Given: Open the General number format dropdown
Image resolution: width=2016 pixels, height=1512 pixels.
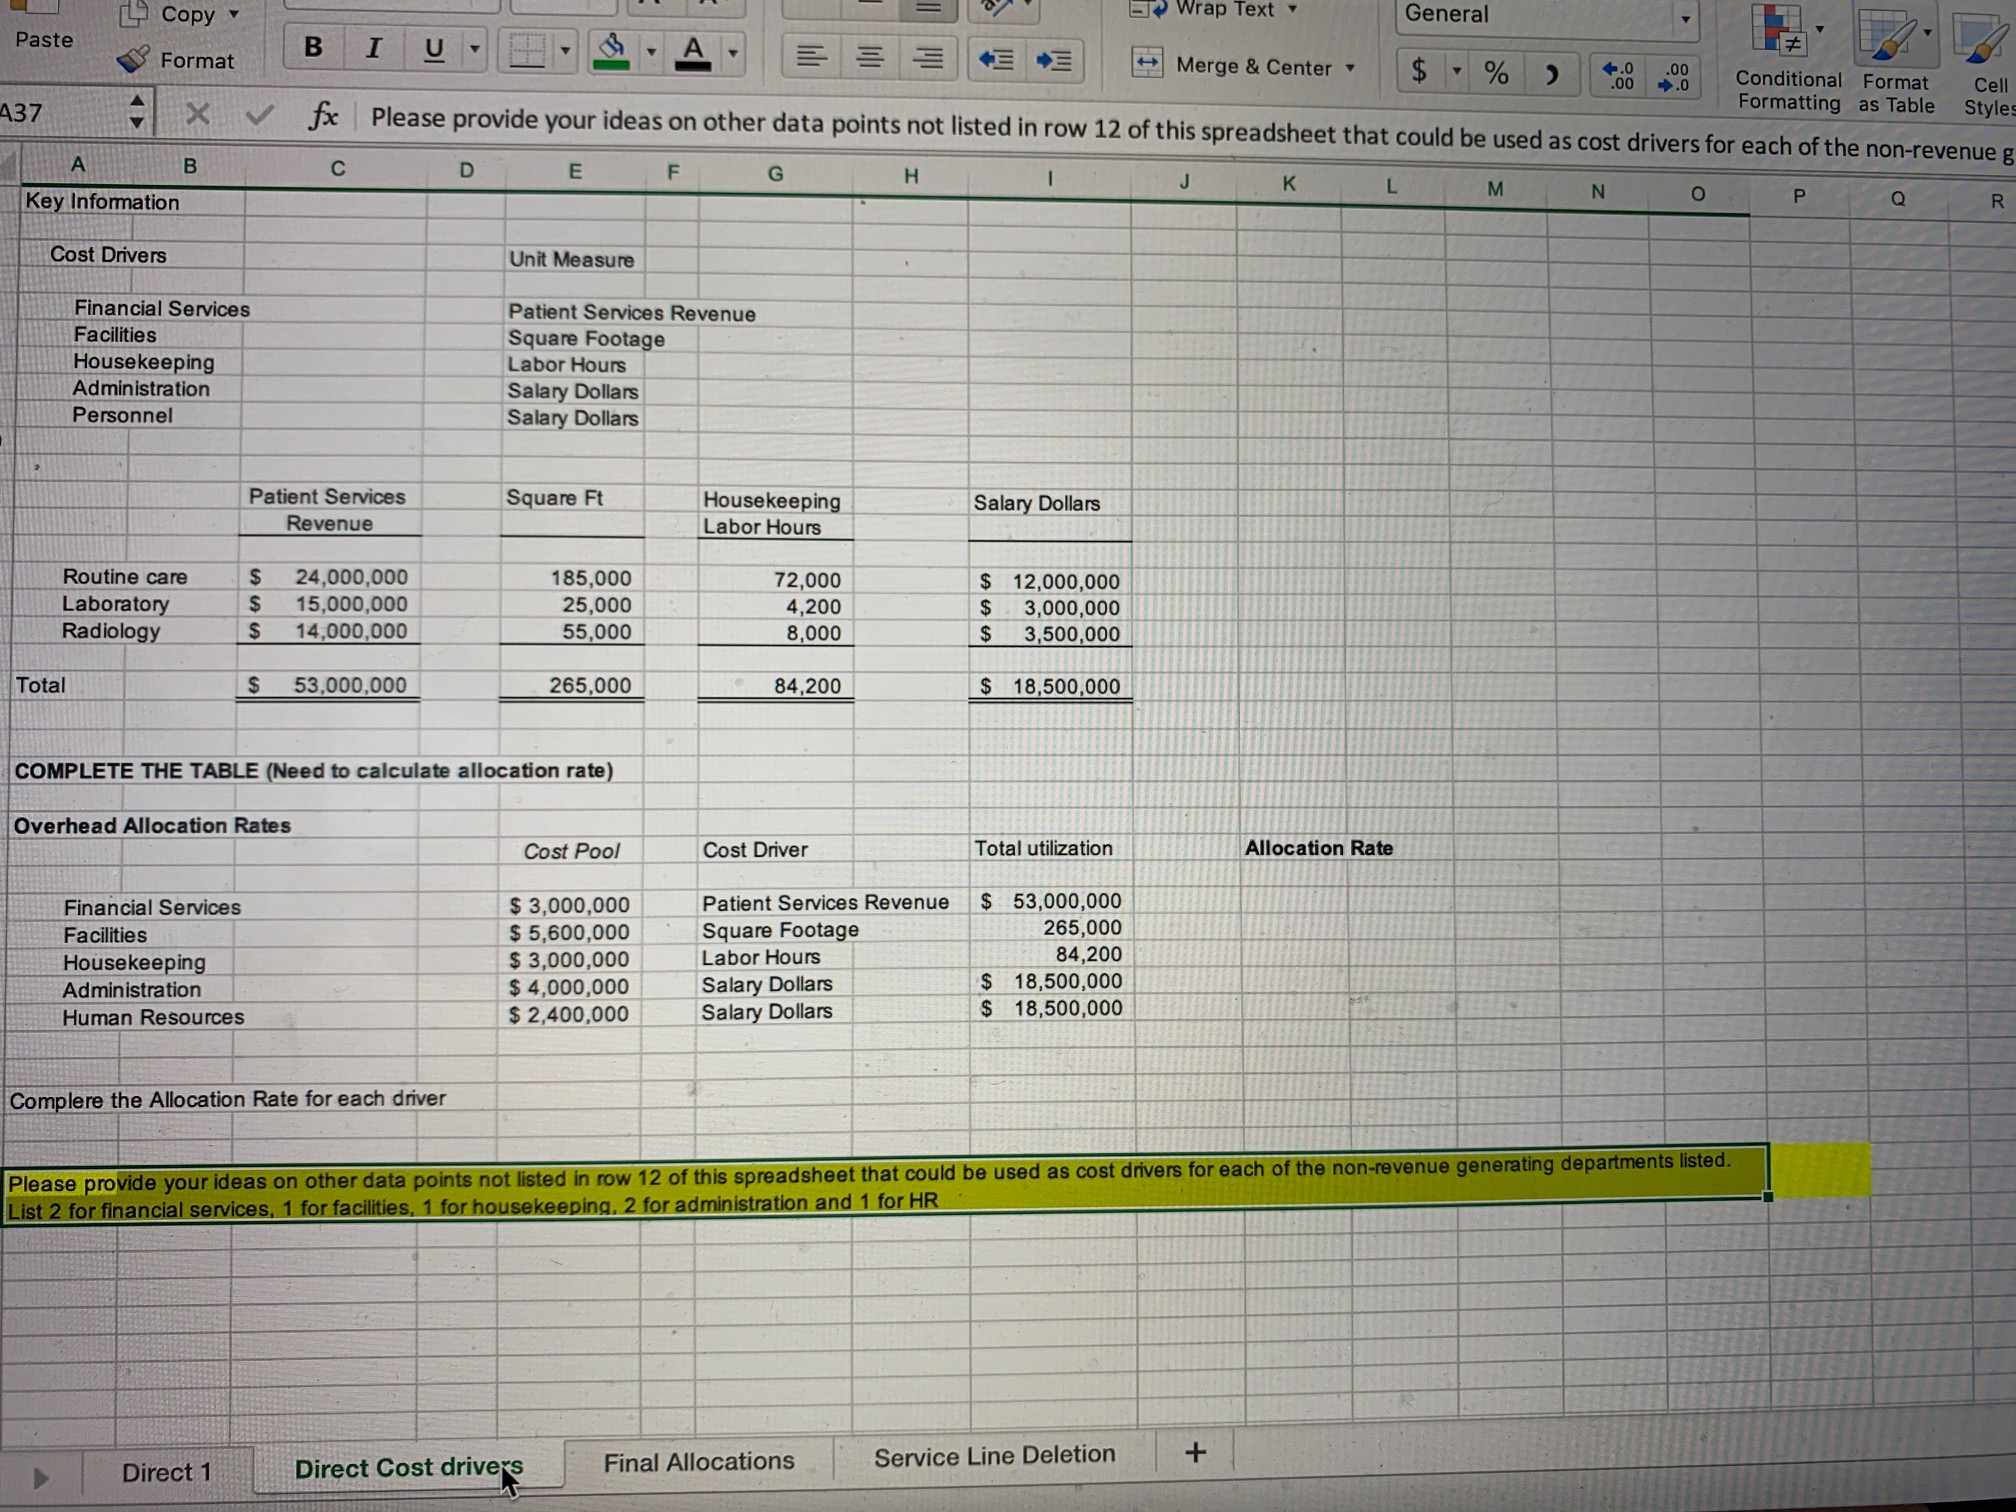Looking at the screenshot, I should 1685,18.
